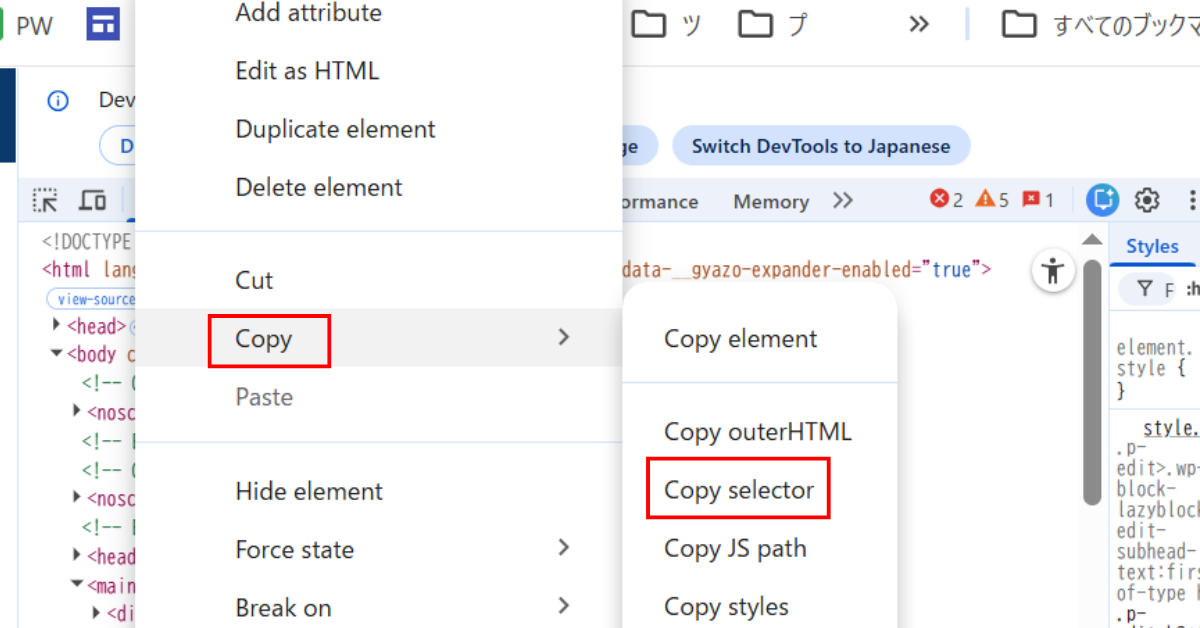Activate the inspect element picker tool
The height and width of the screenshot is (628, 1200).
point(46,200)
